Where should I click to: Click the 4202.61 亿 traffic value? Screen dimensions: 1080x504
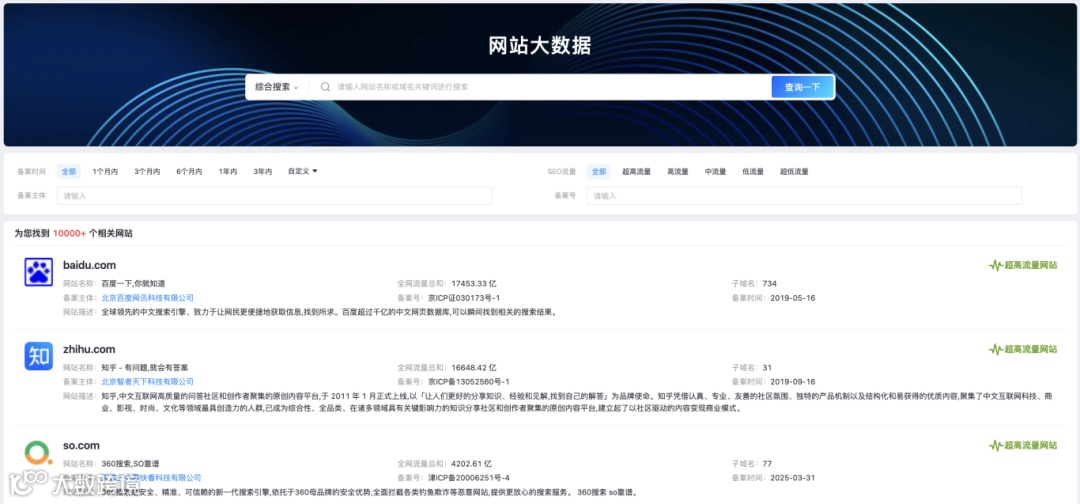(x=472, y=463)
